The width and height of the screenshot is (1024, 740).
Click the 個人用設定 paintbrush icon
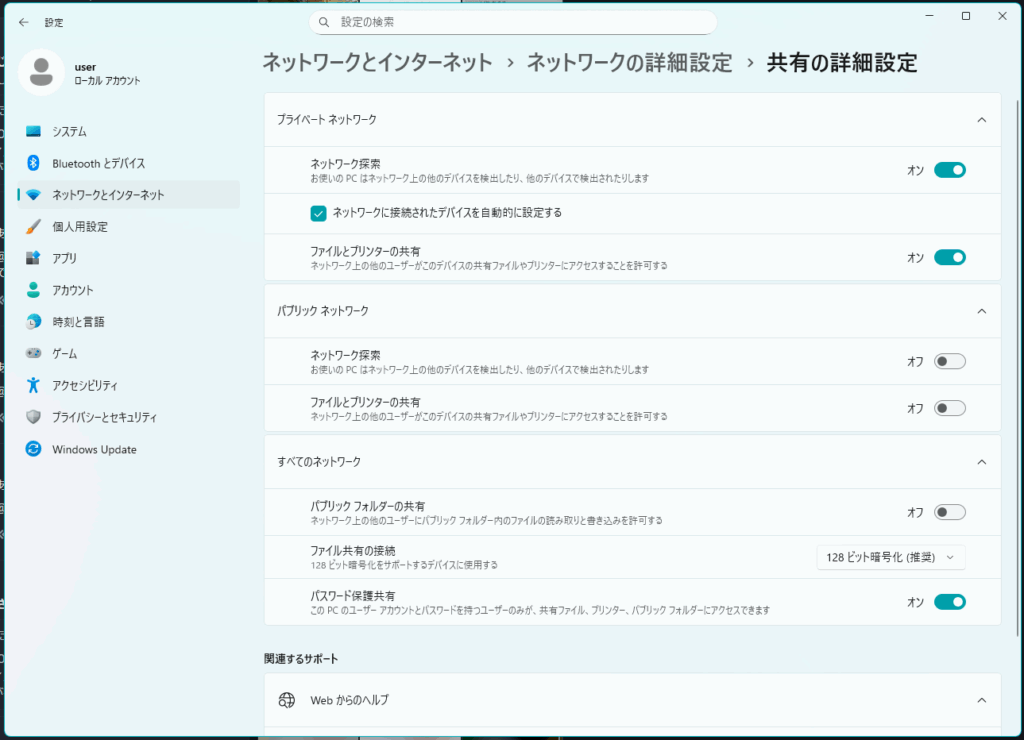pos(34,227)
